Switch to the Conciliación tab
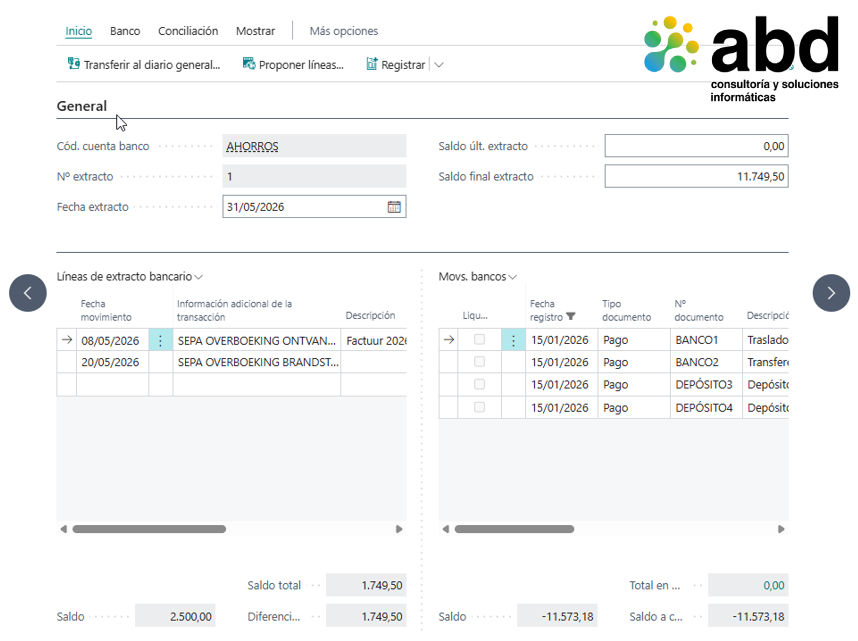 pos(188,31)
